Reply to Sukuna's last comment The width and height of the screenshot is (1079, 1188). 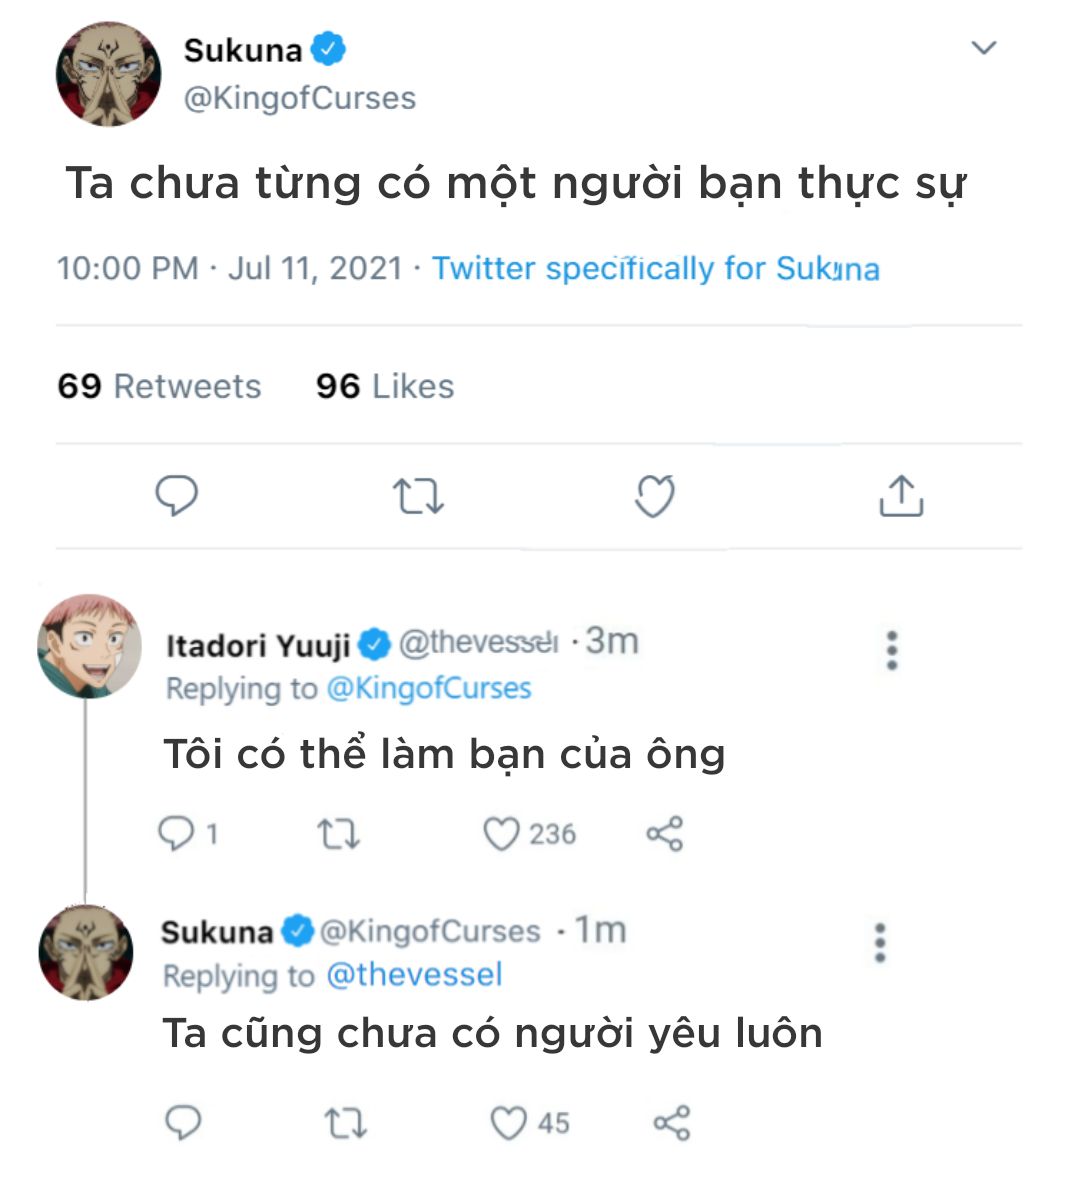tap(183, 1123)
